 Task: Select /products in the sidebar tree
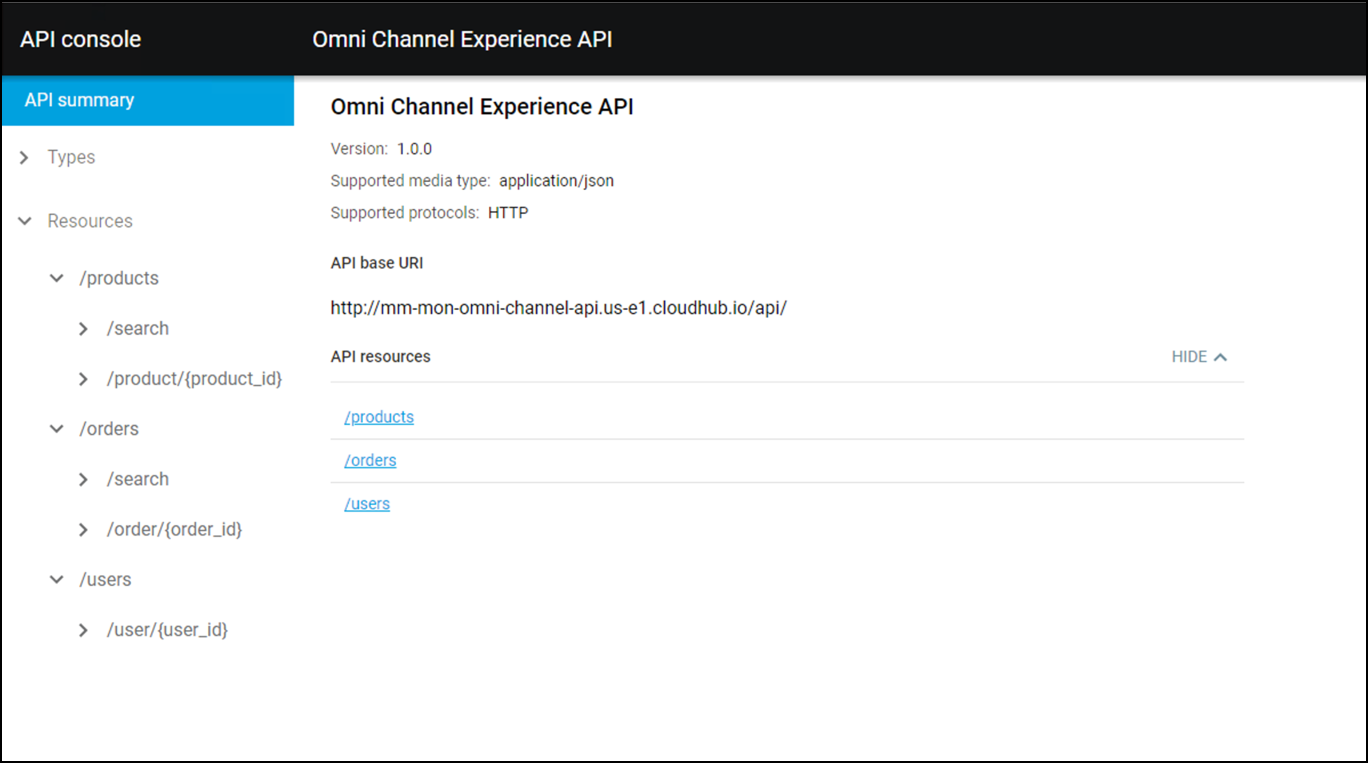(x=119, y=278)
